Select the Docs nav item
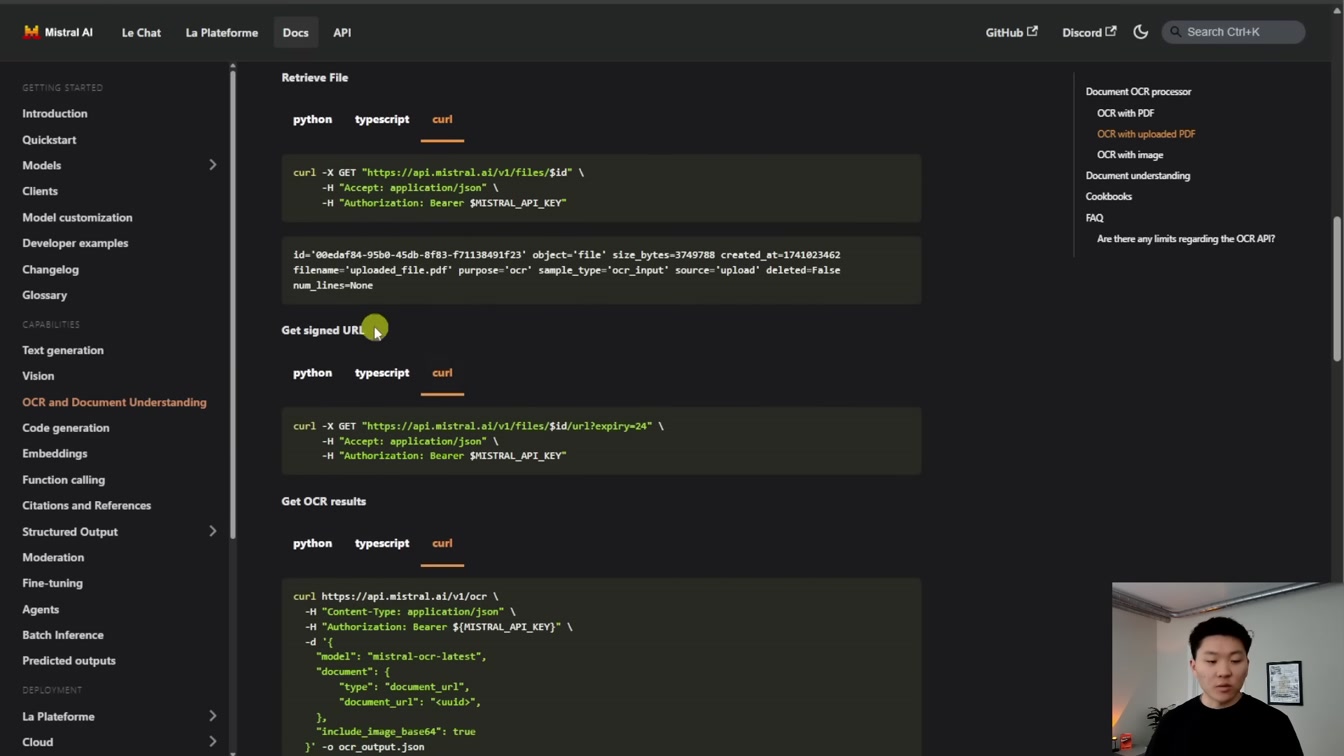The image size is (1344, 756). [295, 32]
